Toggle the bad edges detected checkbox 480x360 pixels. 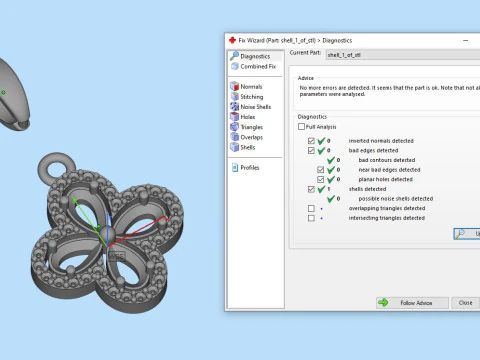(x=311, y=150)
